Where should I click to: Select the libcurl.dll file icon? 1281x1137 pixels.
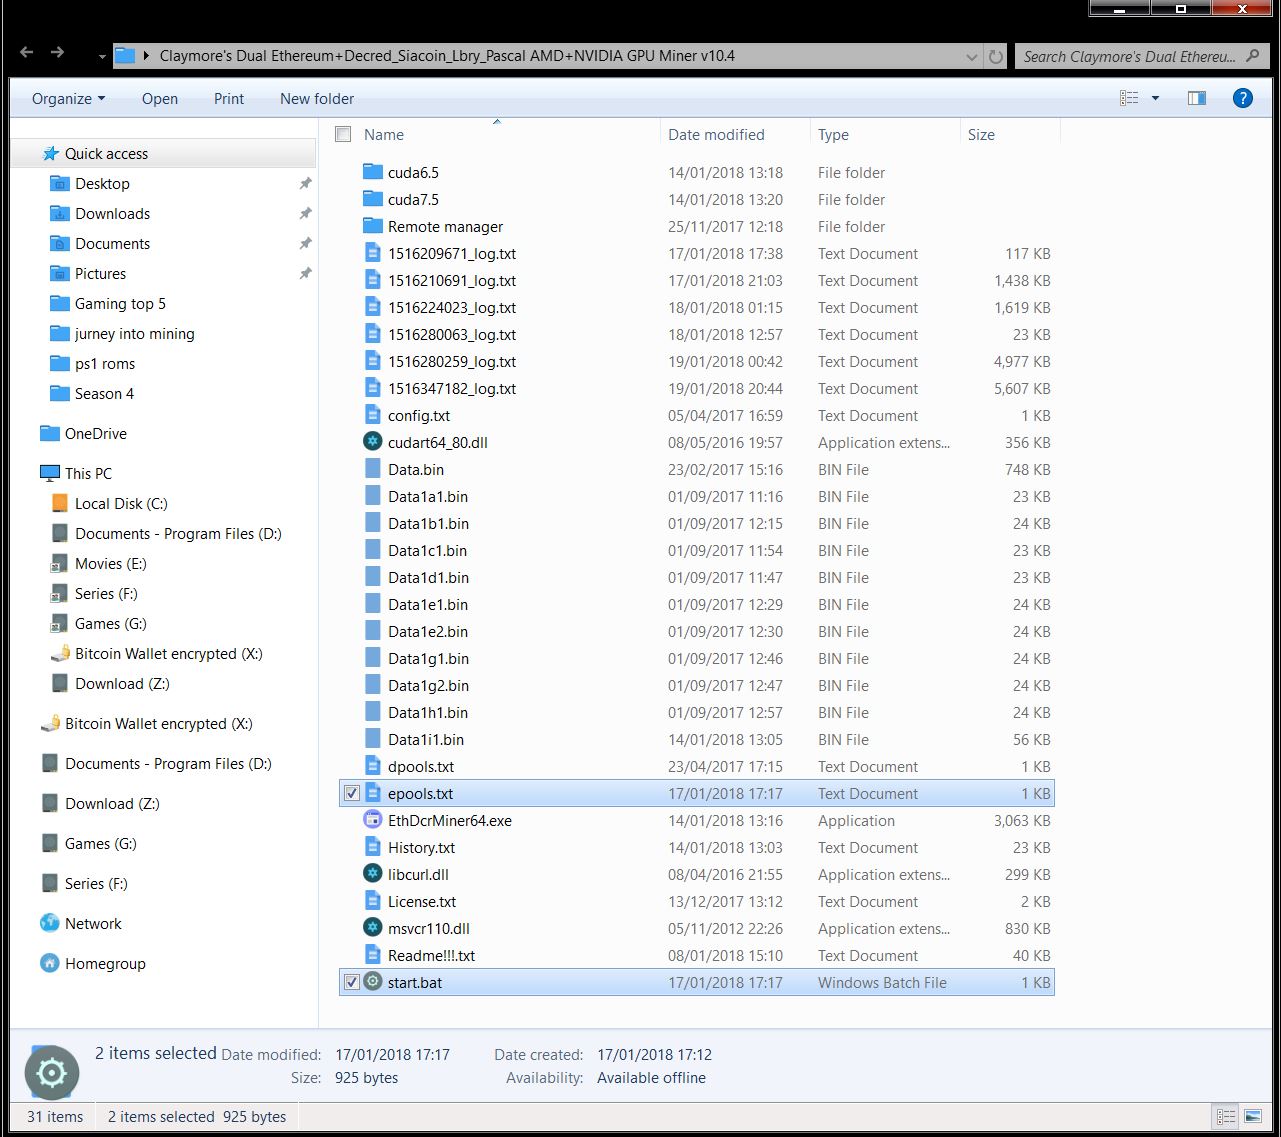[x=373, y=874]
